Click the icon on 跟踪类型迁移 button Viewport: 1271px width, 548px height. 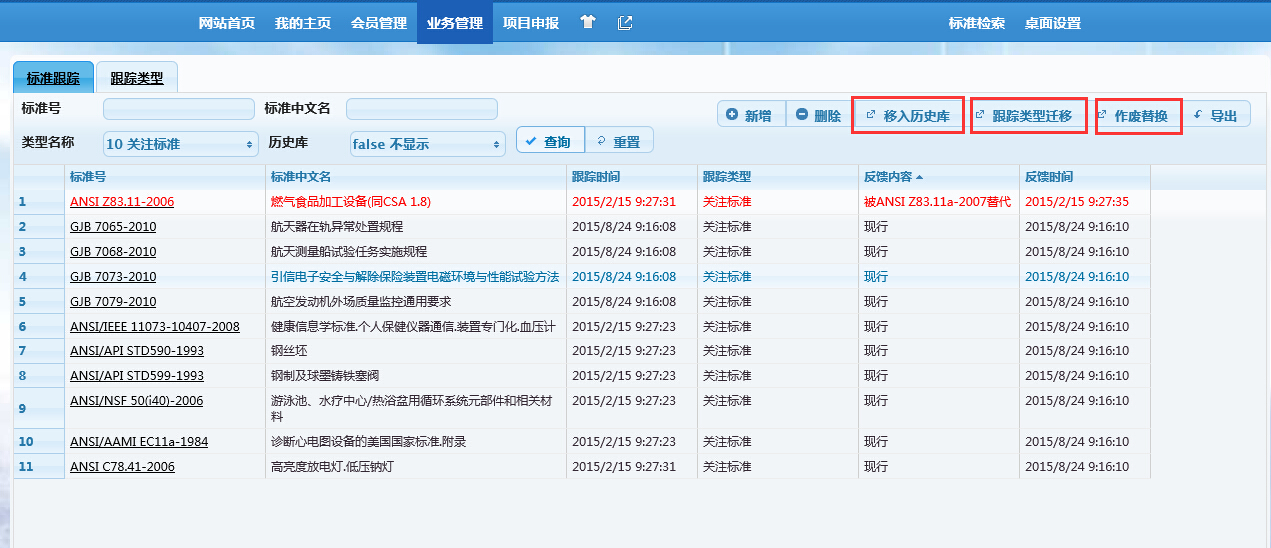(x=980, y=115)
